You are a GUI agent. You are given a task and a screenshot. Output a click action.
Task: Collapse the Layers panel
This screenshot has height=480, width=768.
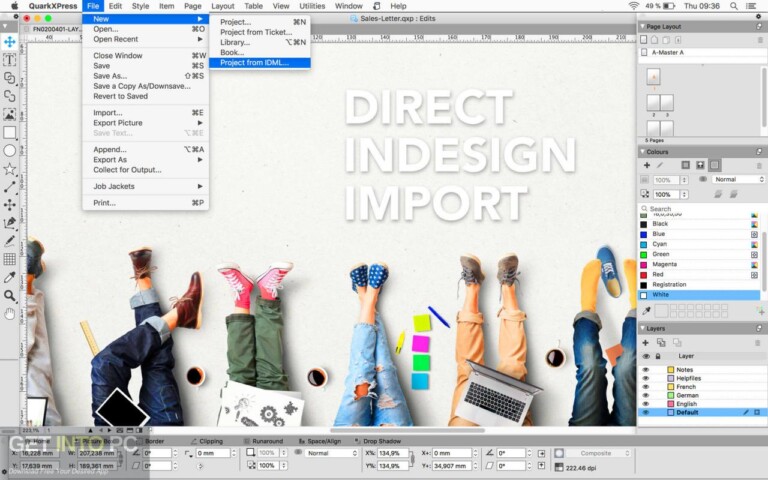click(642, 329)
